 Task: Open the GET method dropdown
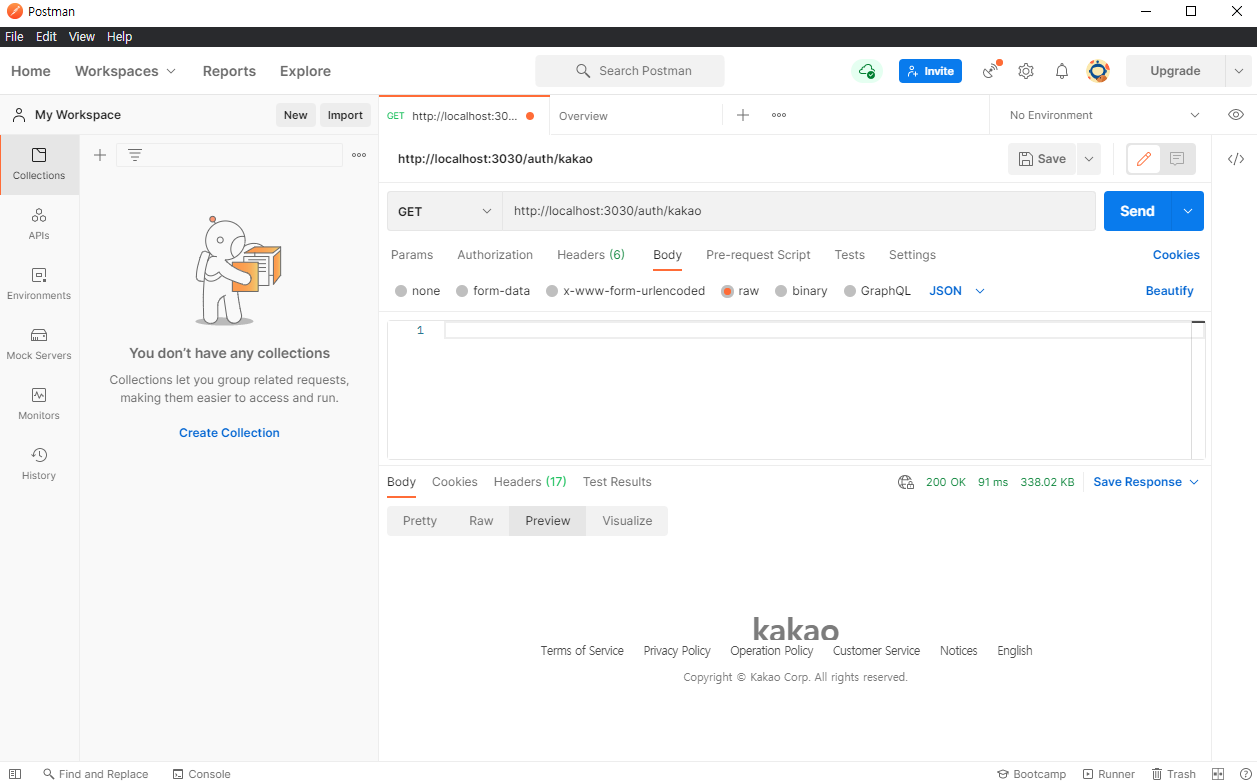[445, 211]
